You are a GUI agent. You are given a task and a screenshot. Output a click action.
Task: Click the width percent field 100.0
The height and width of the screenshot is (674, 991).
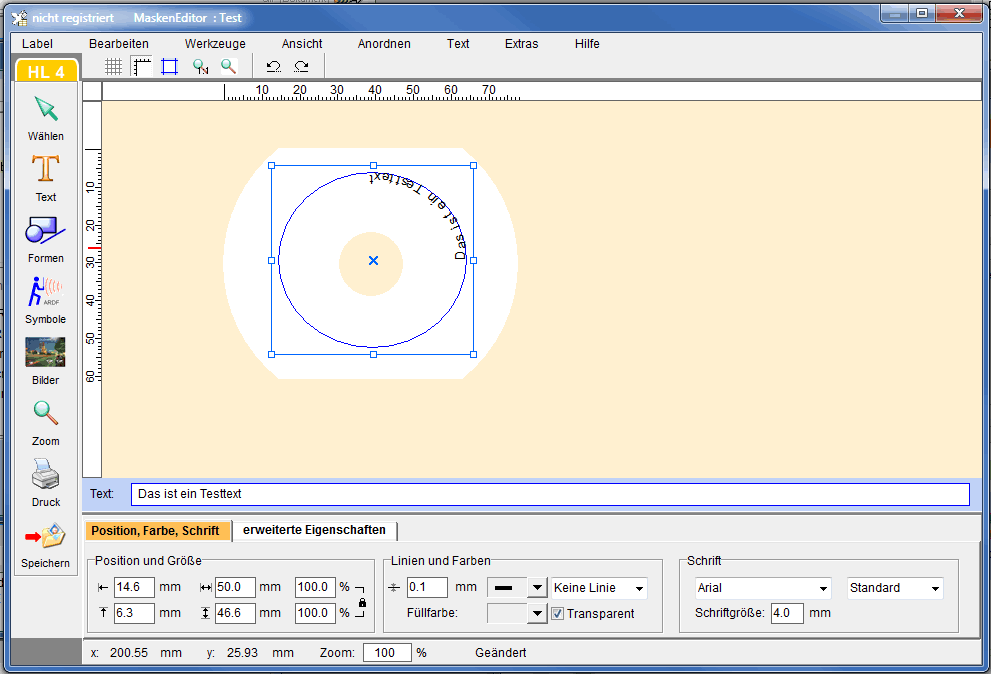tap(315, 587)
